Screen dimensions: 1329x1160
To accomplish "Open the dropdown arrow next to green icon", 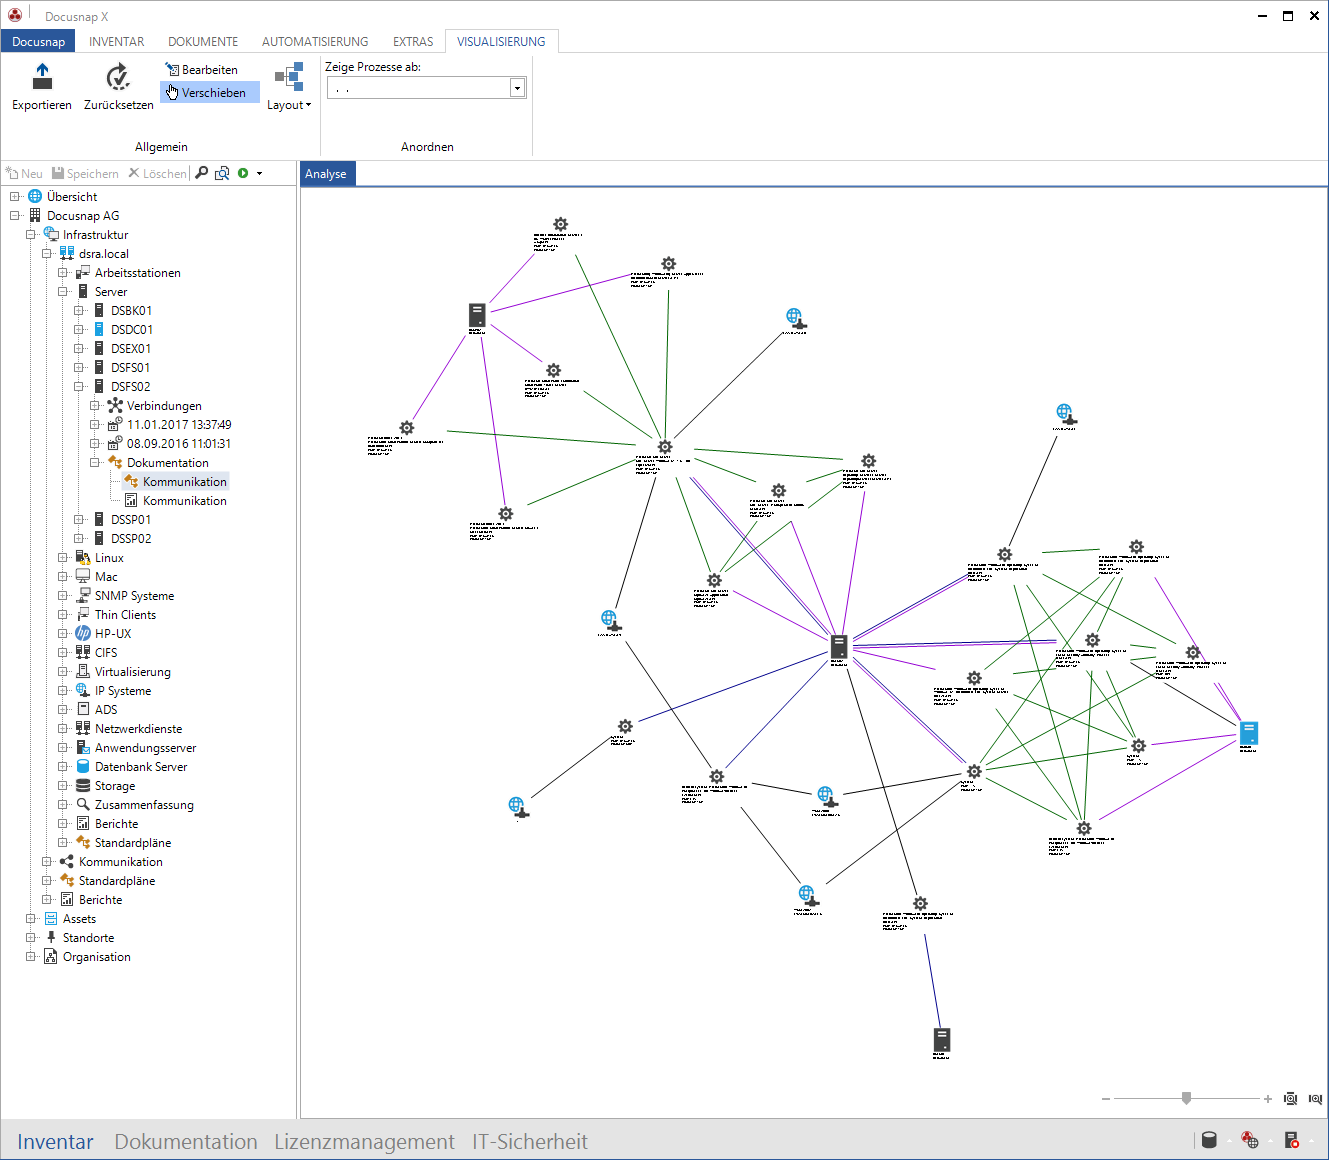I will 259,174.
